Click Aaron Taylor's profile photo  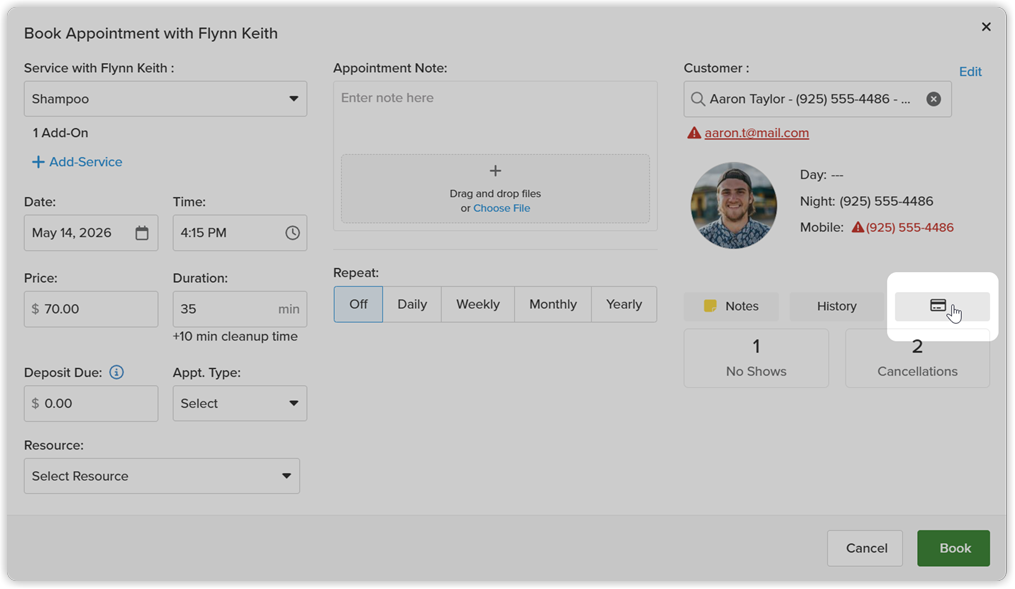click(733, 205)
